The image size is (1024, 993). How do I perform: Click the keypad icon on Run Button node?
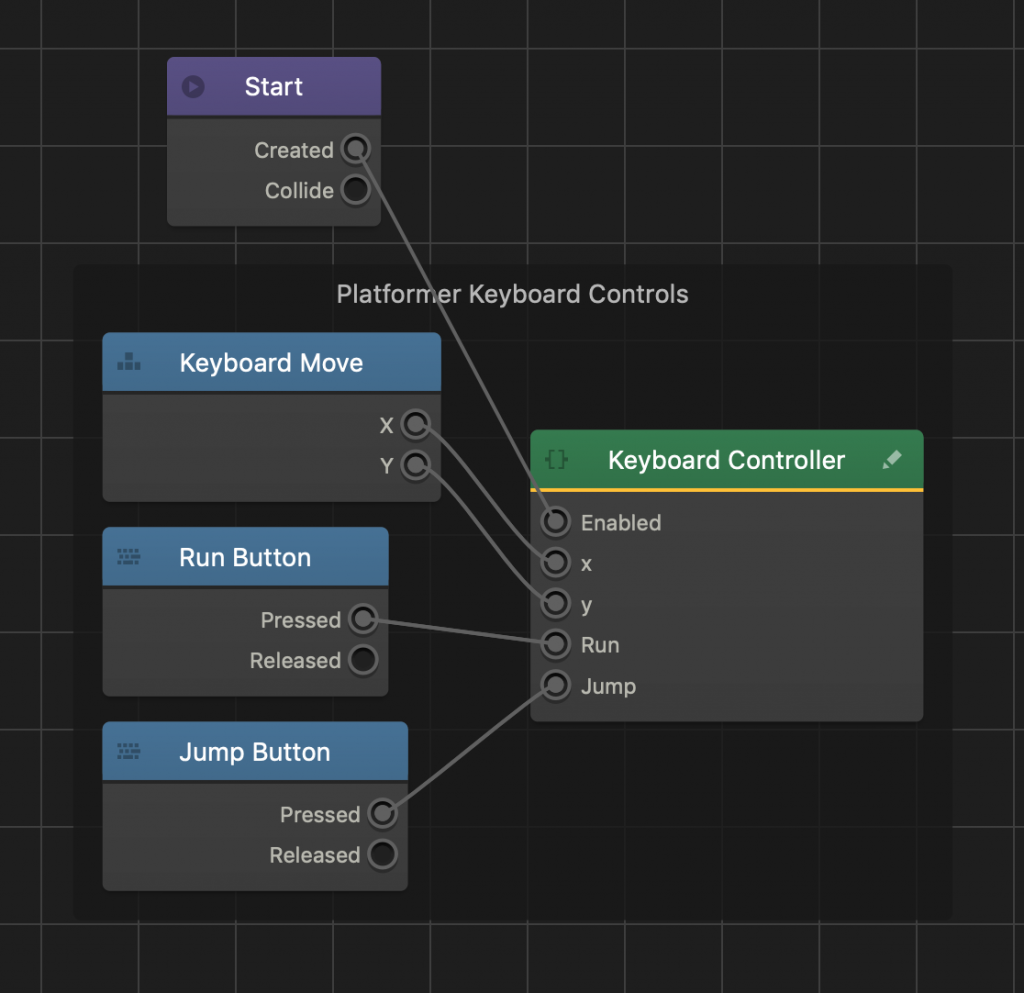128,557
